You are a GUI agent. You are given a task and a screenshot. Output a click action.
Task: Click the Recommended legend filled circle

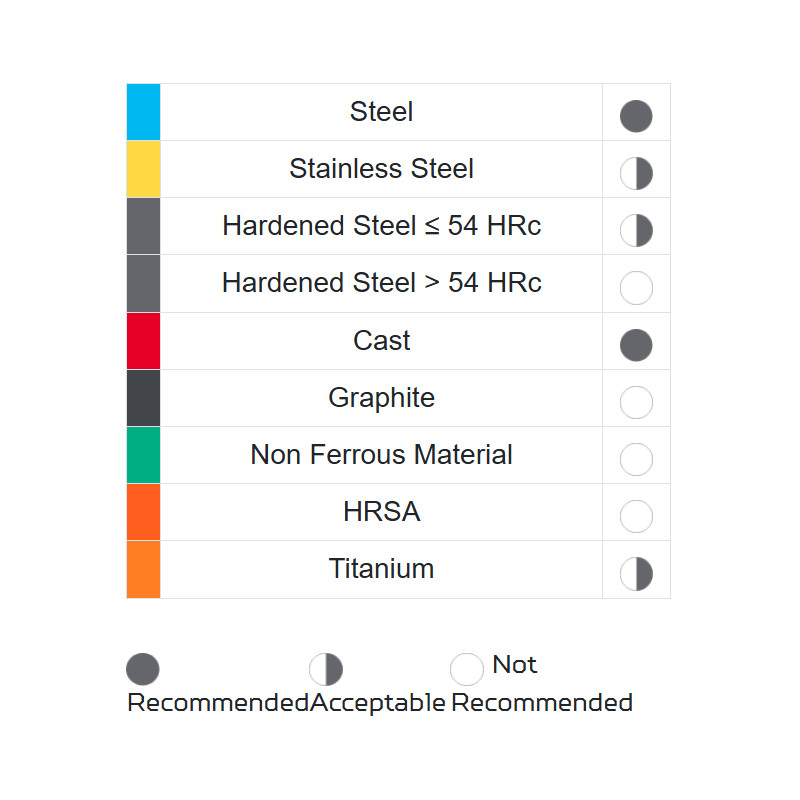(x=143, y=669)
